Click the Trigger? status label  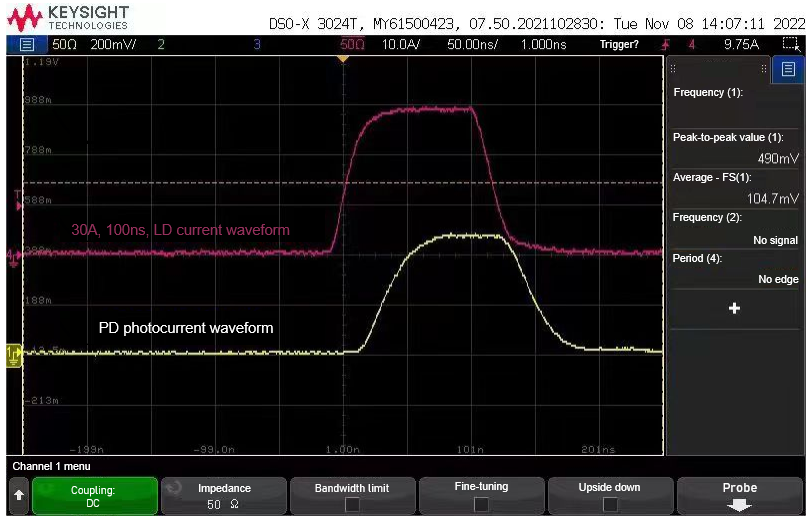619,44
